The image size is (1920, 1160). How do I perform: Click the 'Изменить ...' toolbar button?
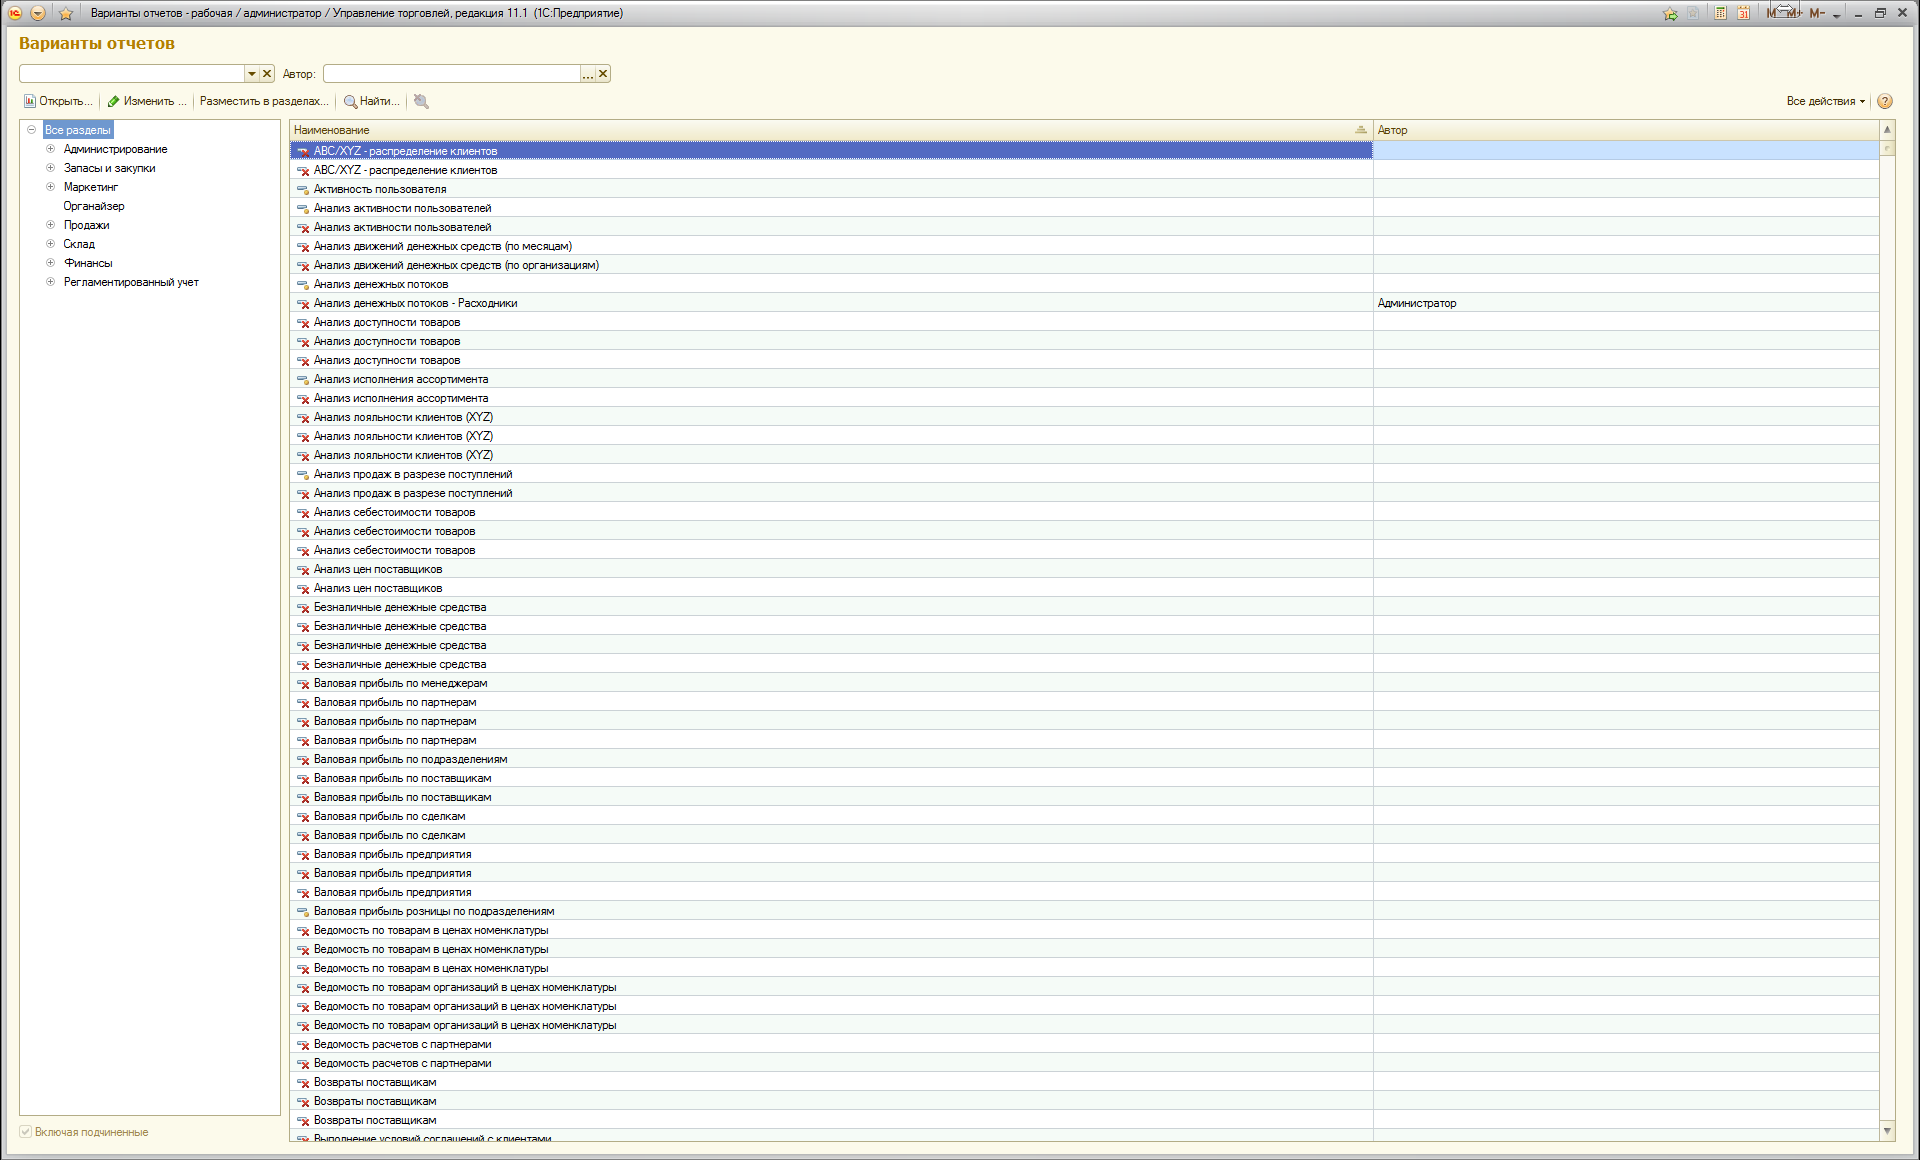pos(147,101)
